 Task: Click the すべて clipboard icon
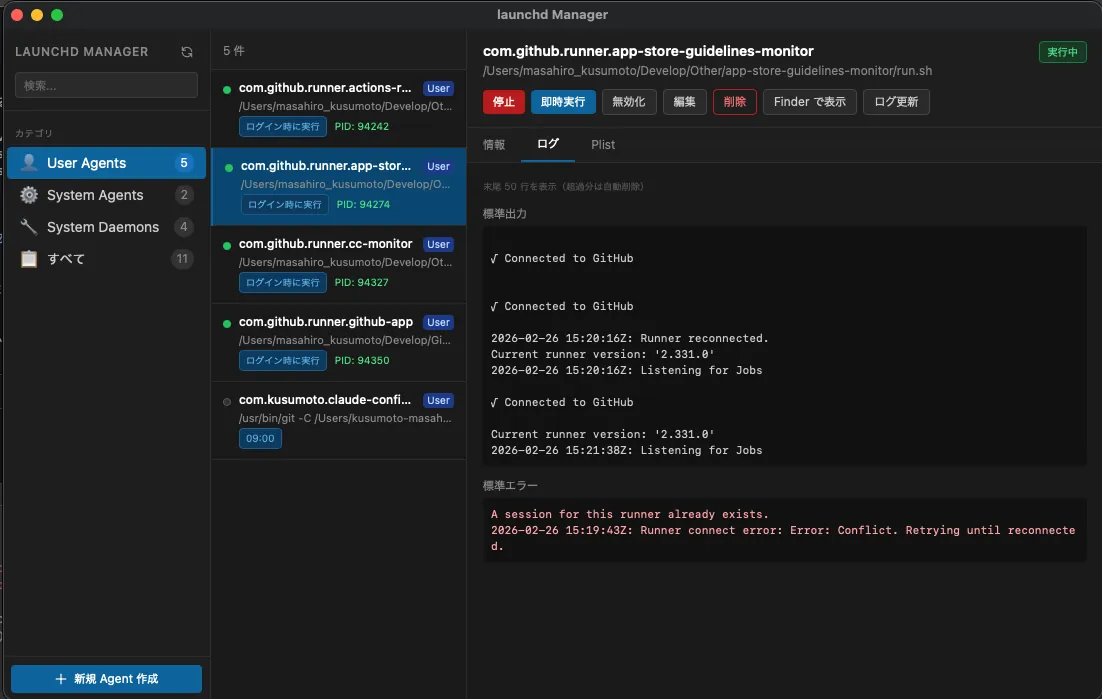click(29, 259)
